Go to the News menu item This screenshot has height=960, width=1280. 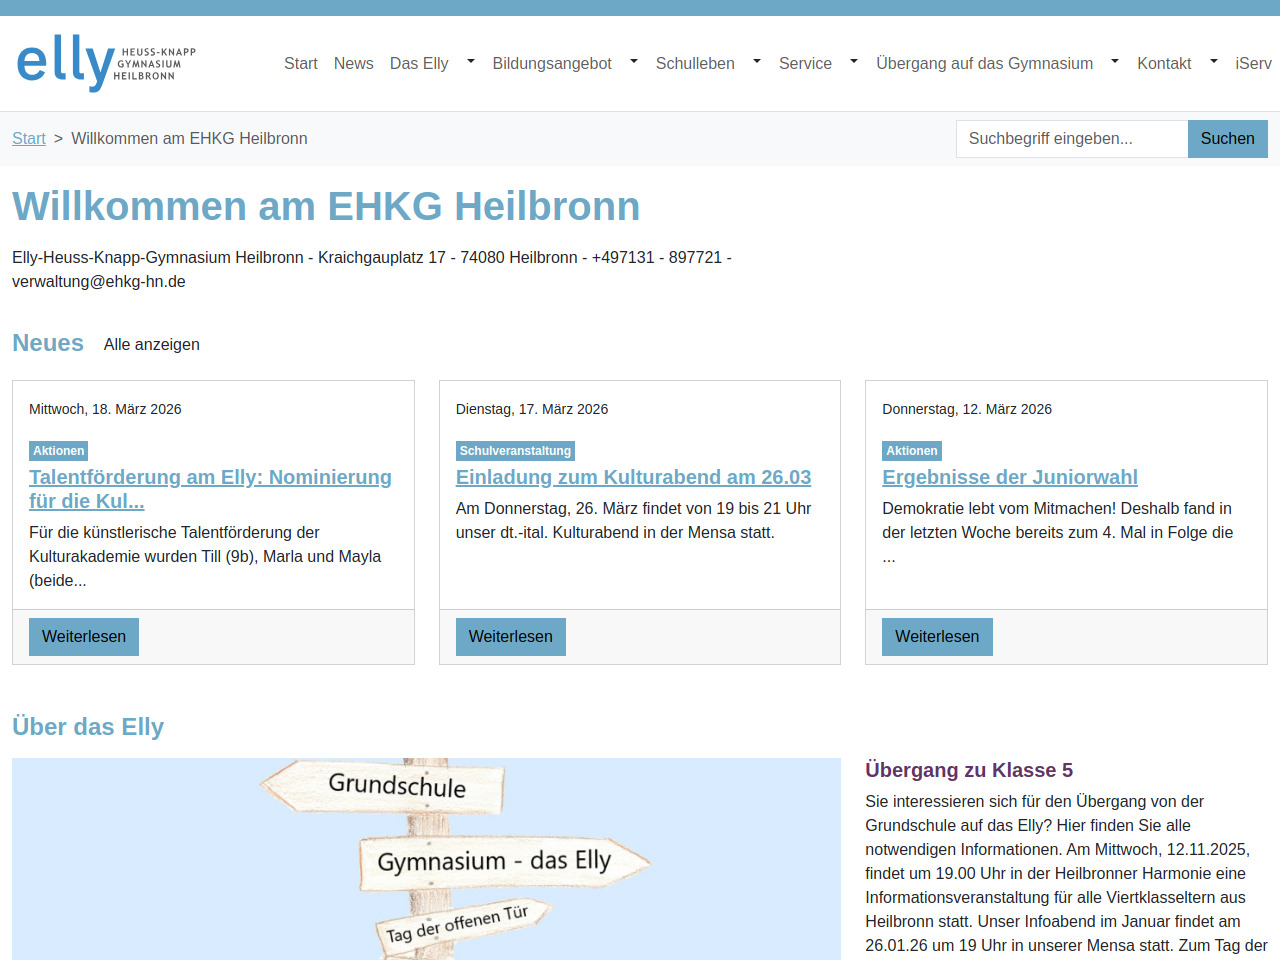coord(353,63)
